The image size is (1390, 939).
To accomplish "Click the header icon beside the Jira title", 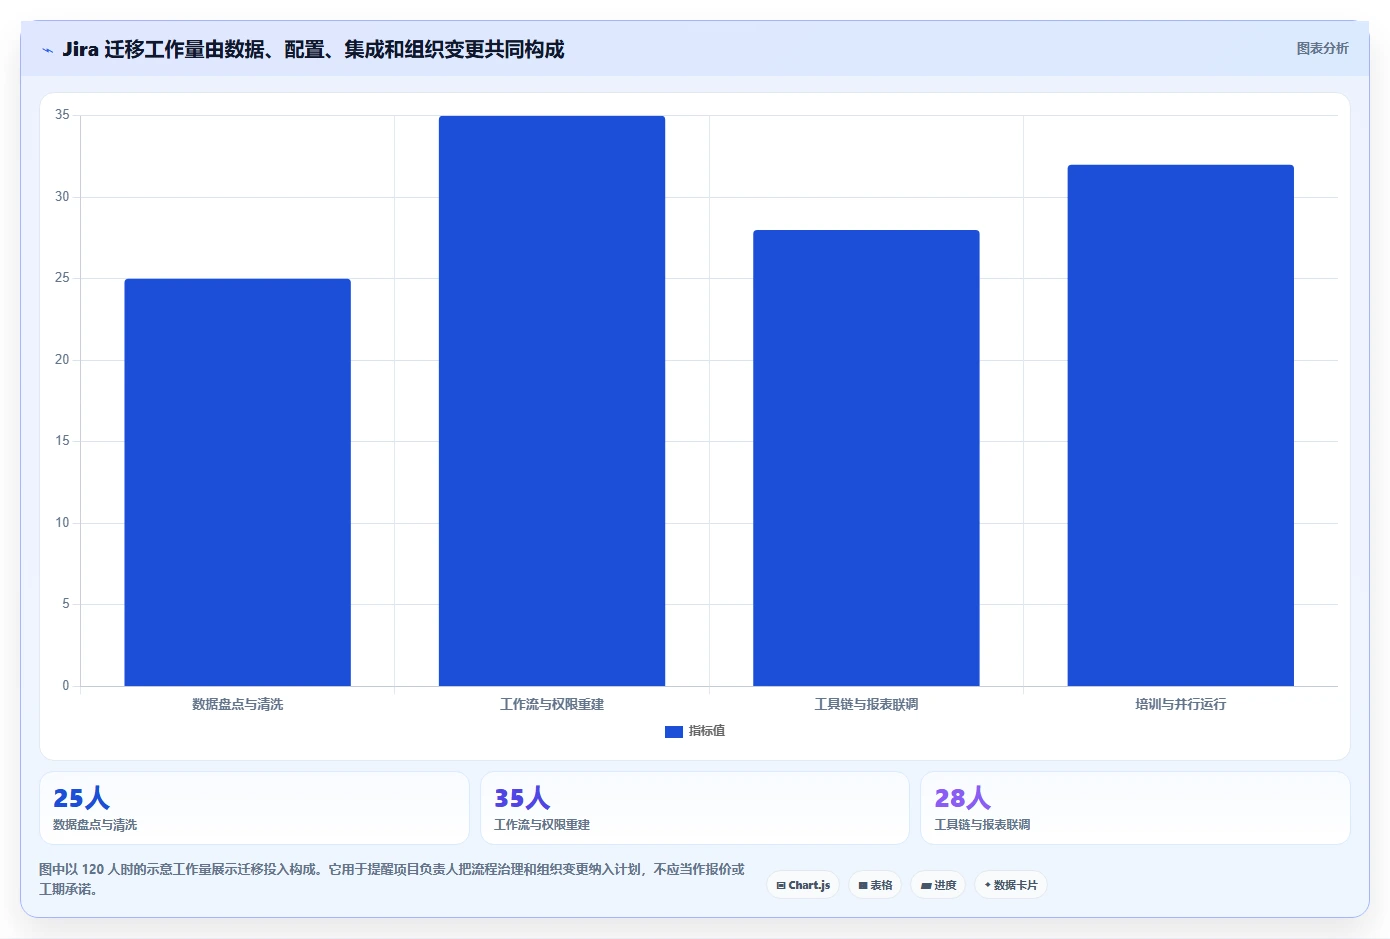I will [47, 50].
